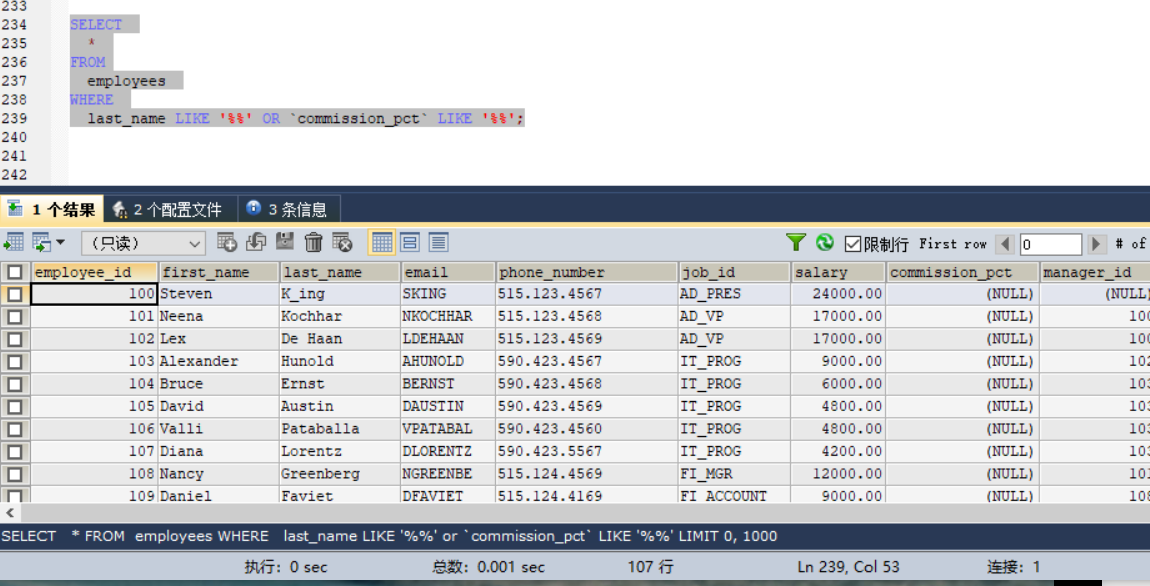This screenshot has width=1150, height=586.
Task: Click 'employees' on editor line 237
Action: (126, 81)
